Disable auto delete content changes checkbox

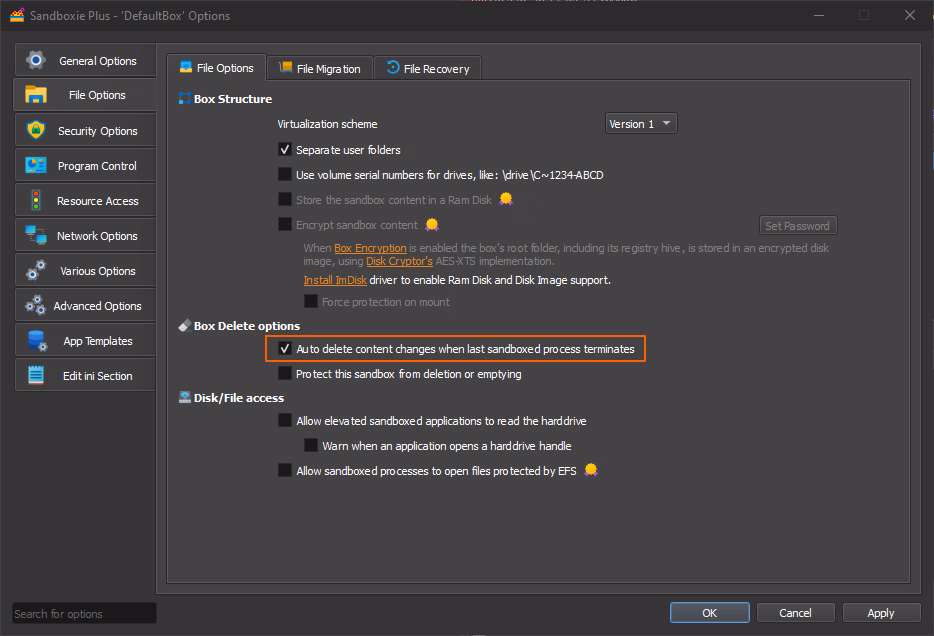tap(285, 349)
